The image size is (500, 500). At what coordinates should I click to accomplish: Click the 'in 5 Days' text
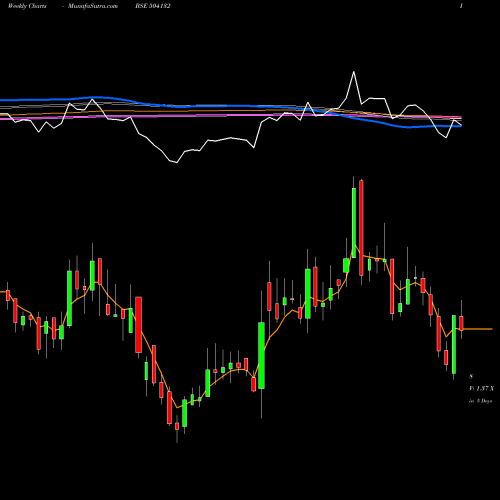[x=481, y=401]
